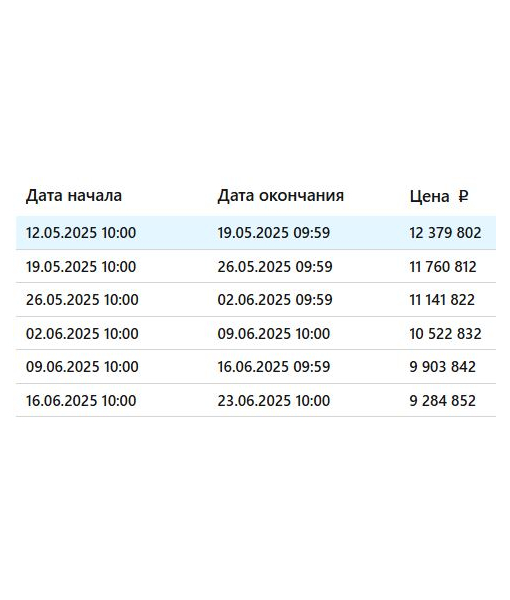Viewport: 510px width, 600px height.
Task: Select the row starting 19.05.2025 10:00
Action: [256, 266]
